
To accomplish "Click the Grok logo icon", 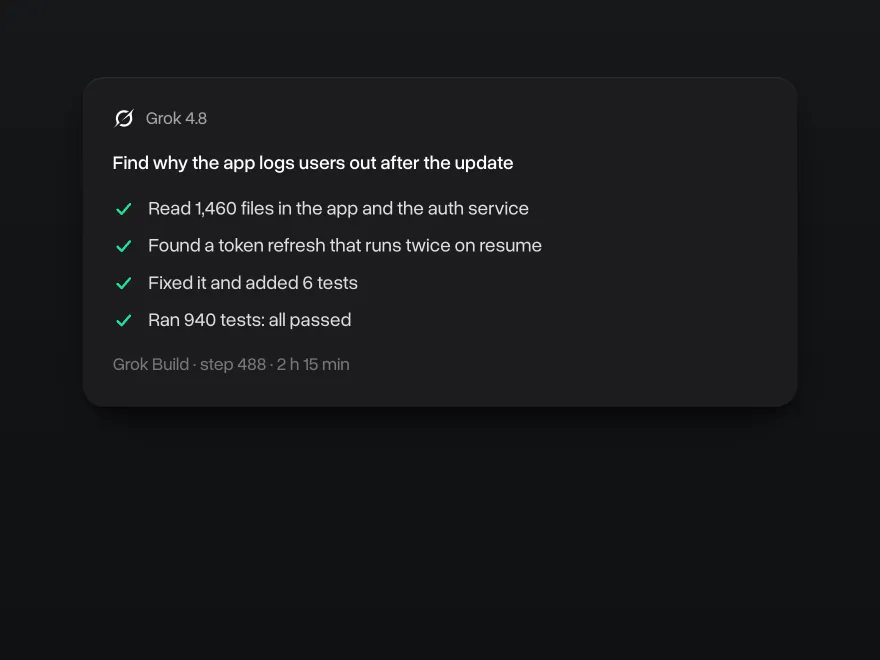I will tap(123, 118).
